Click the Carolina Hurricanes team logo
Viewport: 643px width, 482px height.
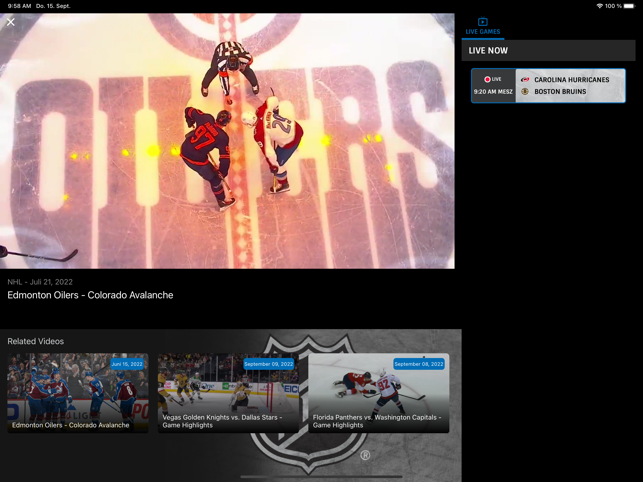(x=524, y=80)
